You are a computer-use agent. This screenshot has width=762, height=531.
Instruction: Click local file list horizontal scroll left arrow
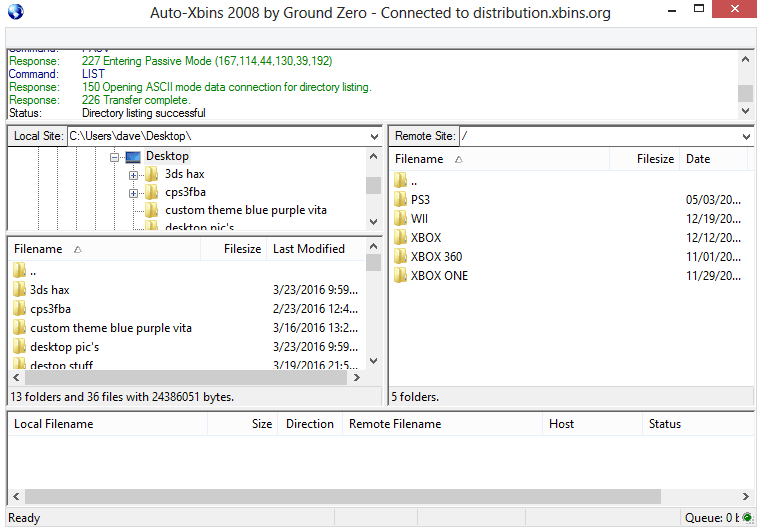(17, 377)
